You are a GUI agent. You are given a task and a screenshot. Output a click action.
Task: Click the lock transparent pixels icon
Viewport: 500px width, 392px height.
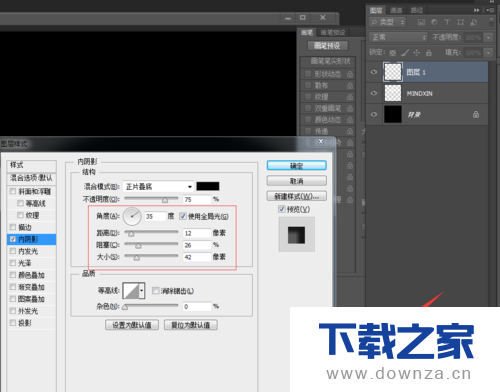click(393, 53)
